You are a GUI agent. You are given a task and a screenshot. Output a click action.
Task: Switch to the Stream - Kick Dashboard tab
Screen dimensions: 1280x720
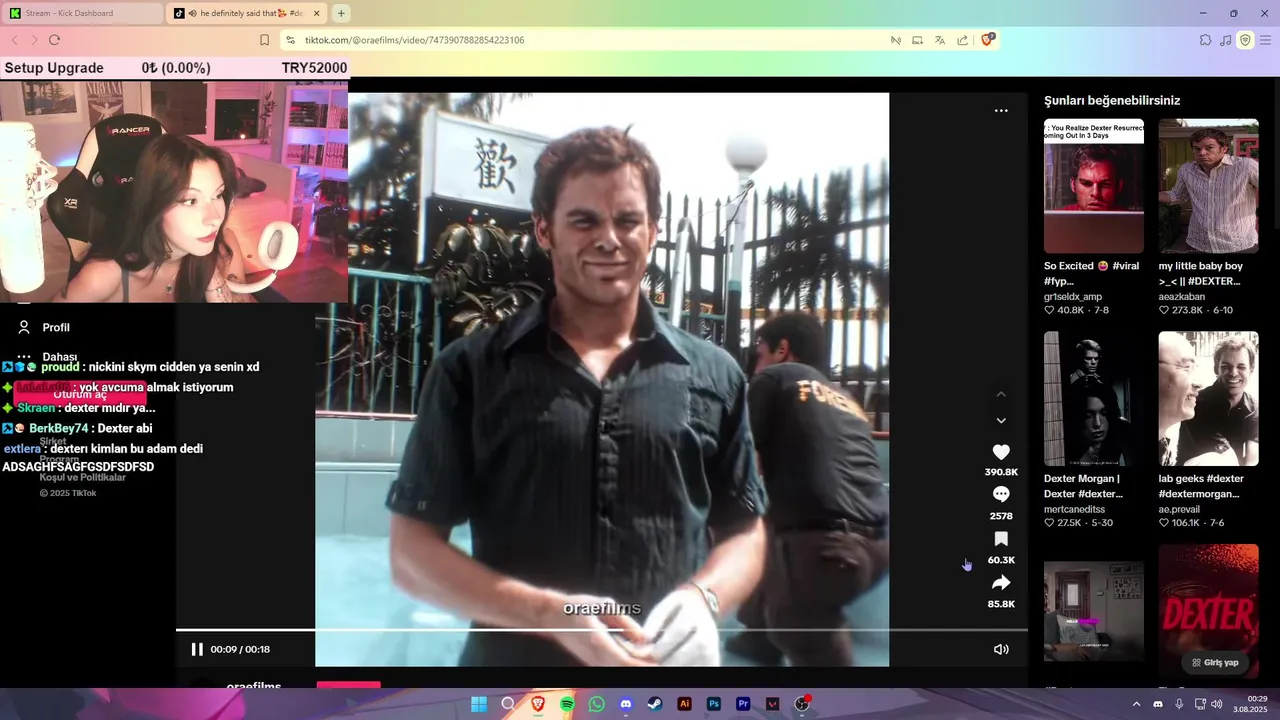click(84, 13)
